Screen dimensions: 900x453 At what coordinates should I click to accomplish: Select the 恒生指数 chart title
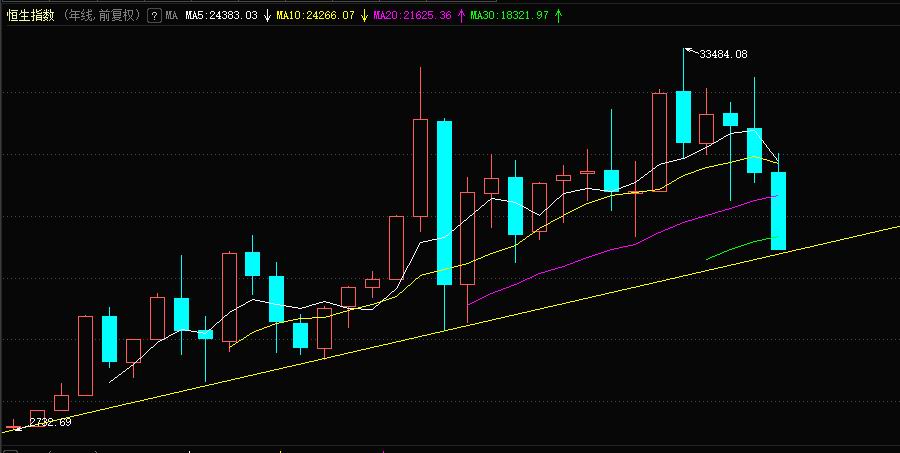point(30,16)
